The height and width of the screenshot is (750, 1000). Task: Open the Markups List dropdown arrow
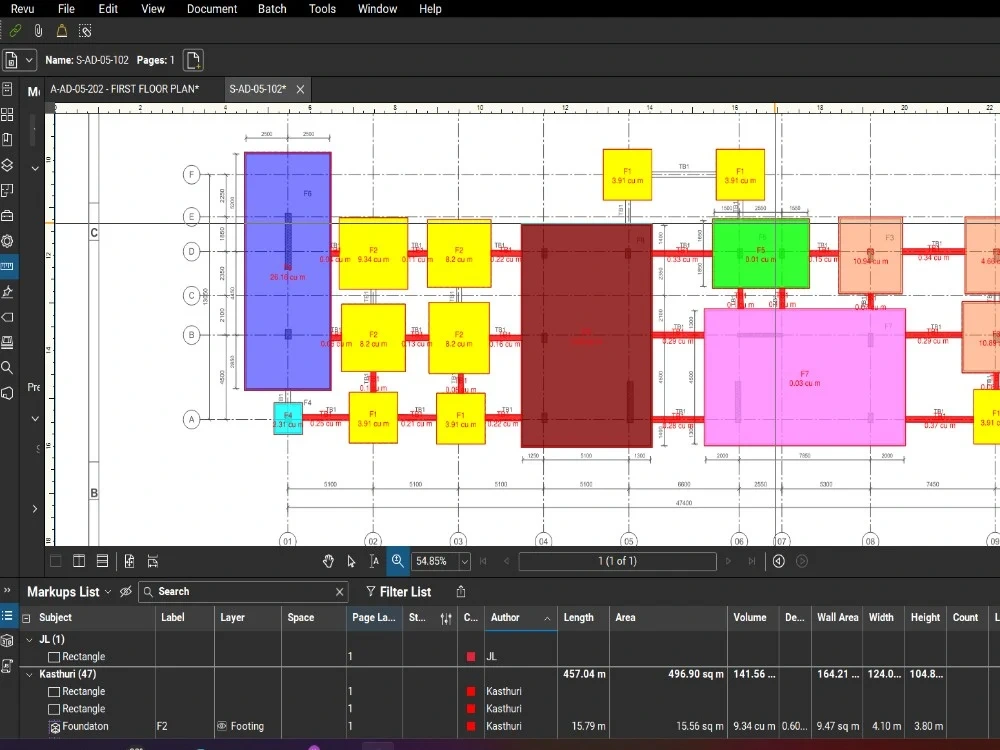pos(108,592)
